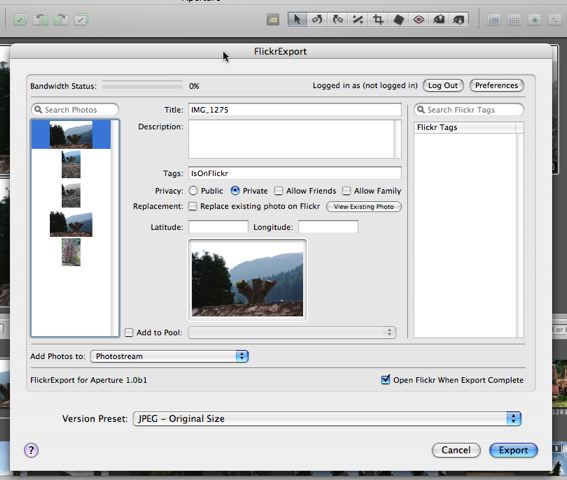Image resolution: width=567 pixels, height=480 pixels.
Task: Click the Description field scrollbar
Action: 397,139
